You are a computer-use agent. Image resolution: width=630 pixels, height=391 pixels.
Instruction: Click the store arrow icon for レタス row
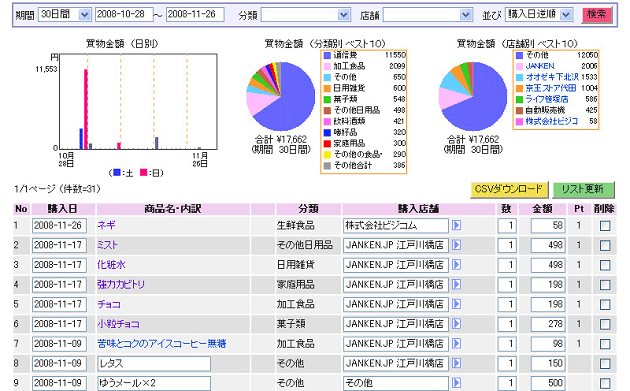(456, 363)
